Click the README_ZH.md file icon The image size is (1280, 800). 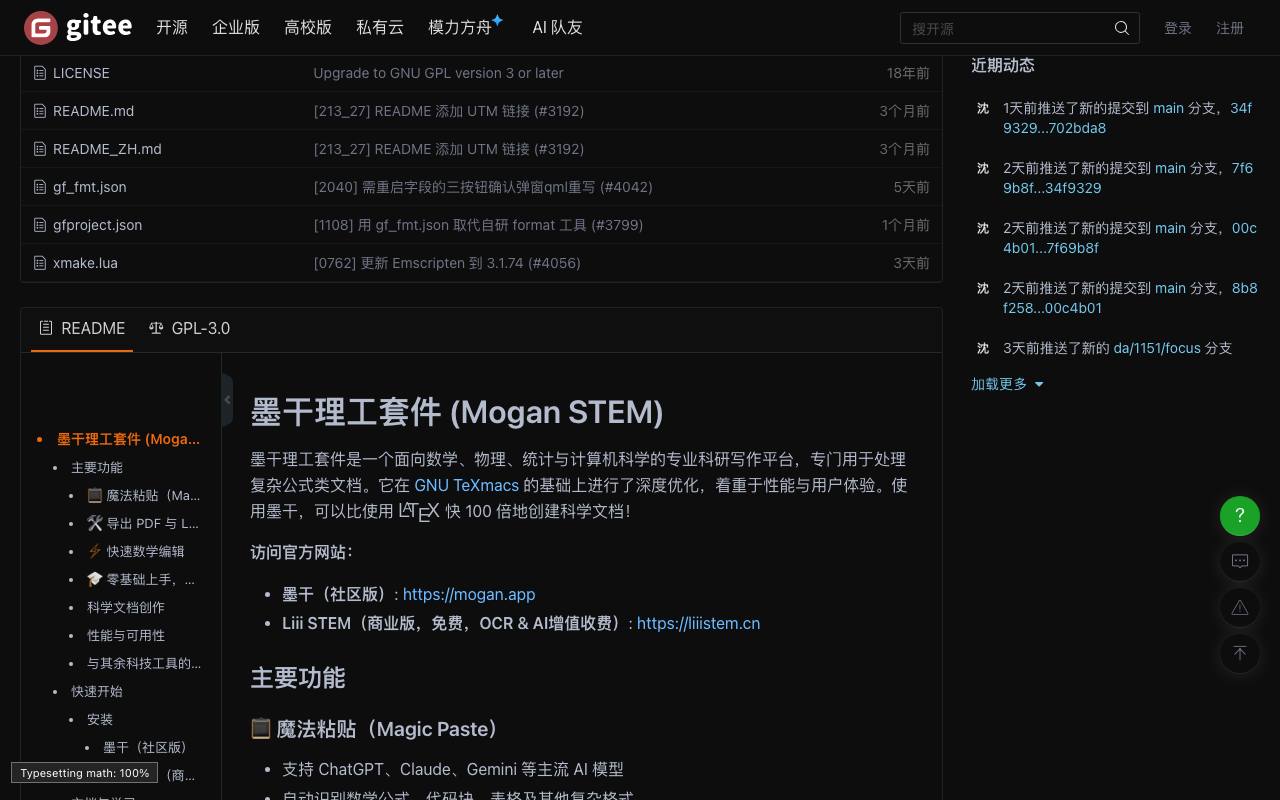40,149
